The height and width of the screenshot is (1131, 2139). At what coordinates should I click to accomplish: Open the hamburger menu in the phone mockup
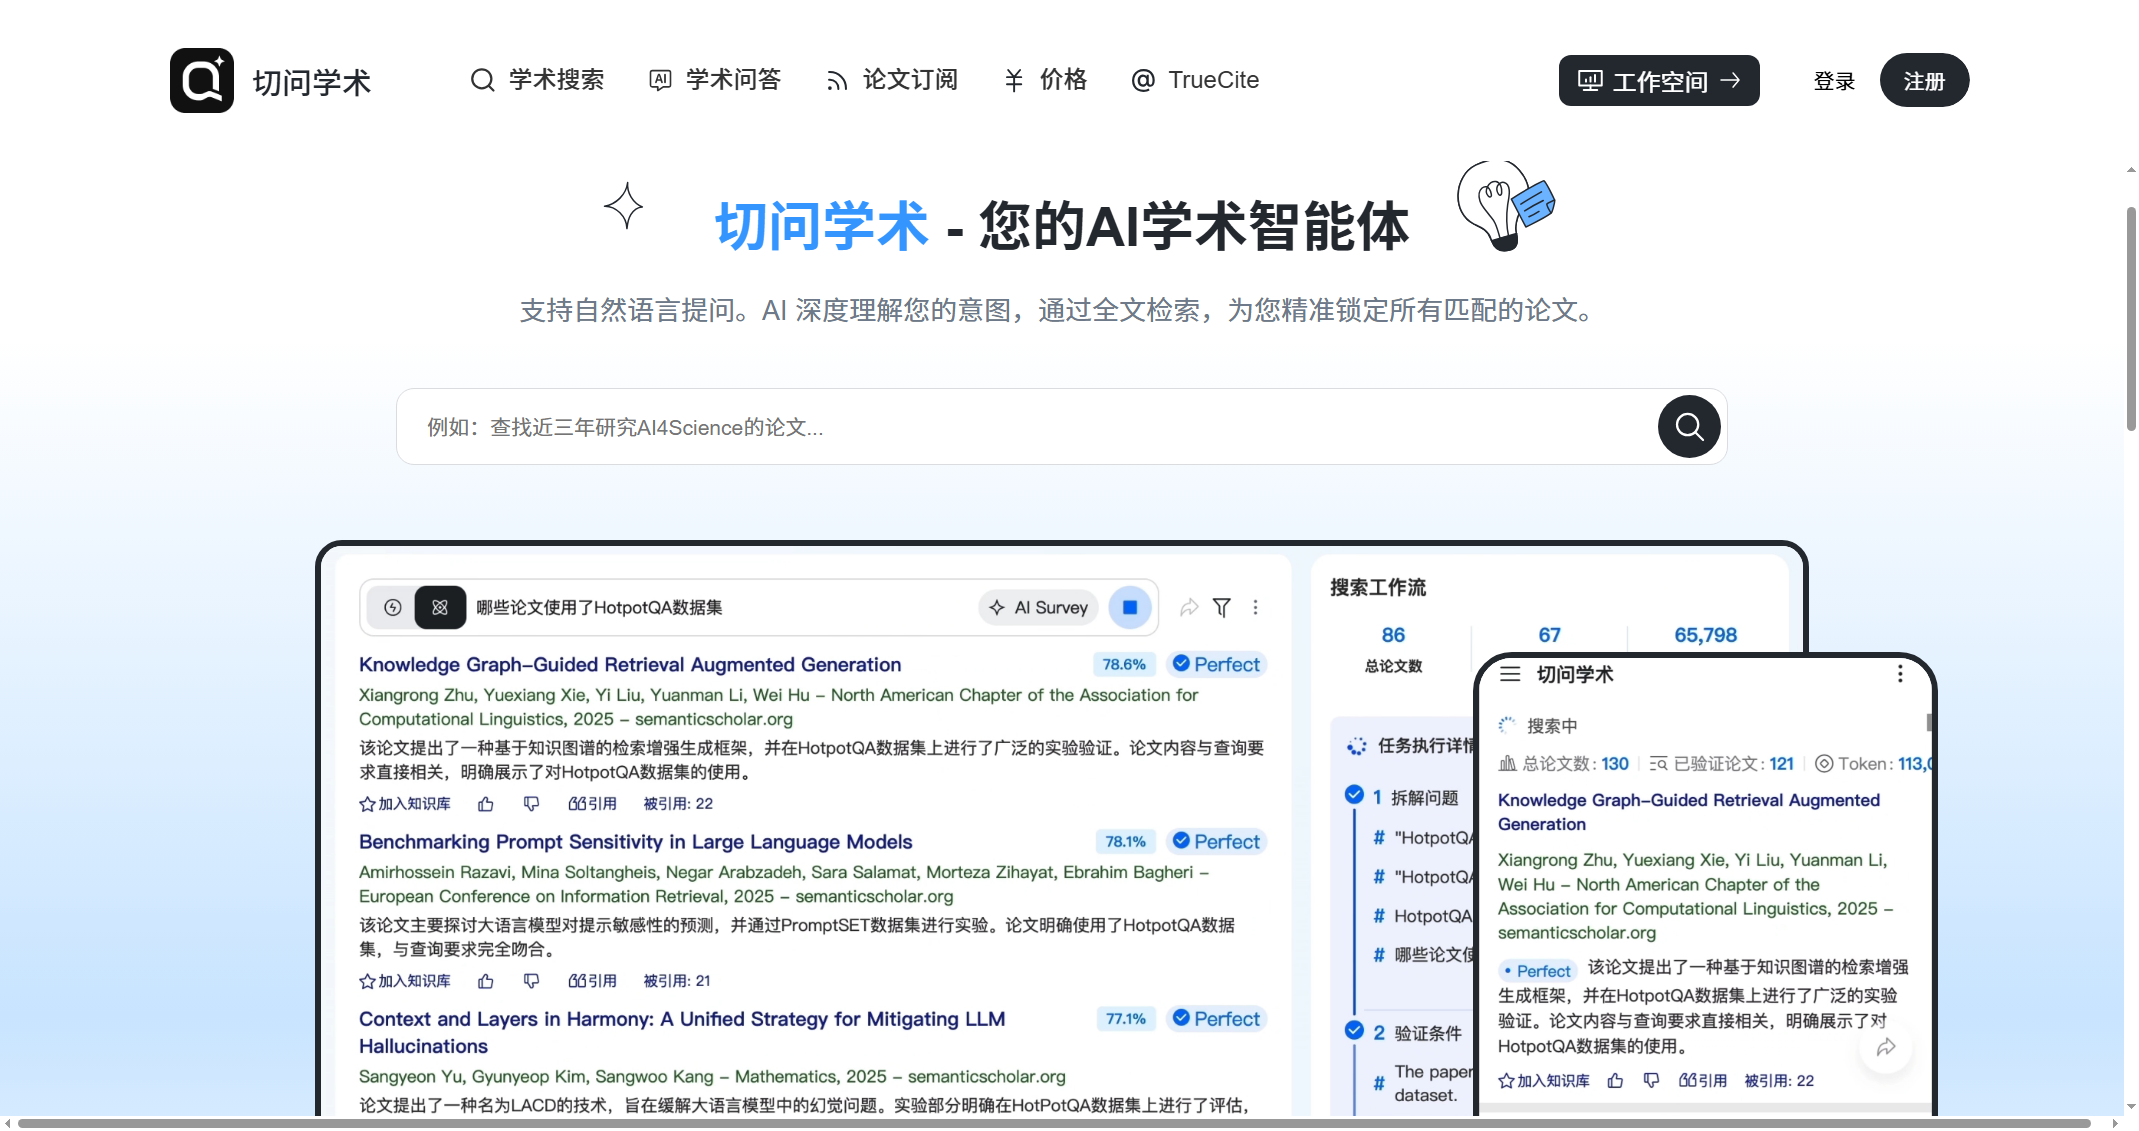click(1510, 674)
